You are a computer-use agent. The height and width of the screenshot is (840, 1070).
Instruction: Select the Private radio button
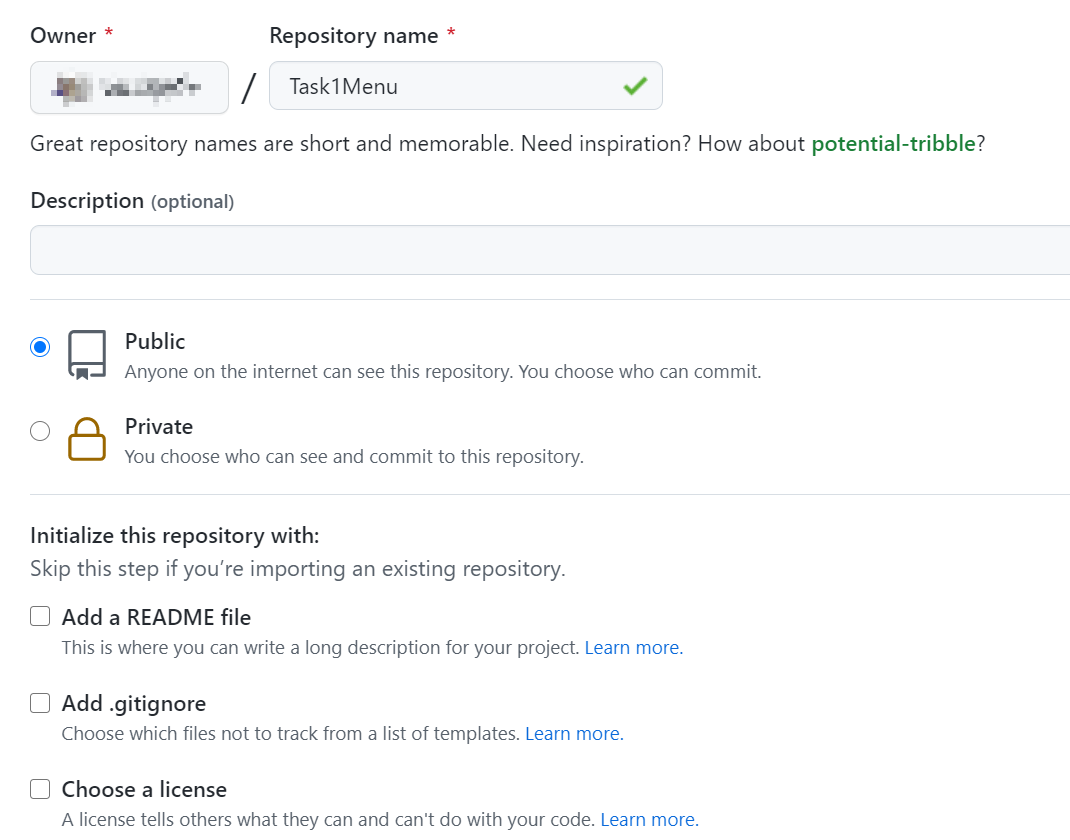tap(40, 431)
